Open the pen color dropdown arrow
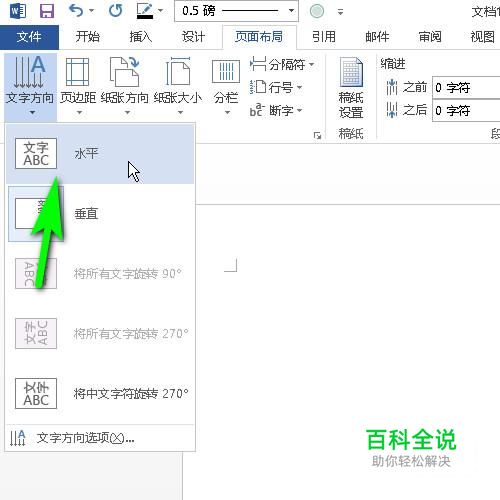 (x=160, y=11)
